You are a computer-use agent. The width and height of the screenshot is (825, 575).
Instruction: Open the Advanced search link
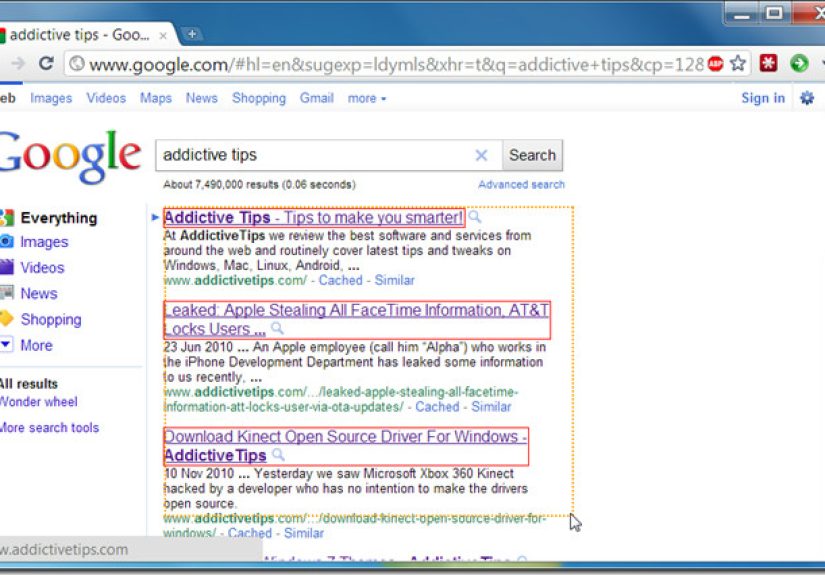tap(521, 185)
